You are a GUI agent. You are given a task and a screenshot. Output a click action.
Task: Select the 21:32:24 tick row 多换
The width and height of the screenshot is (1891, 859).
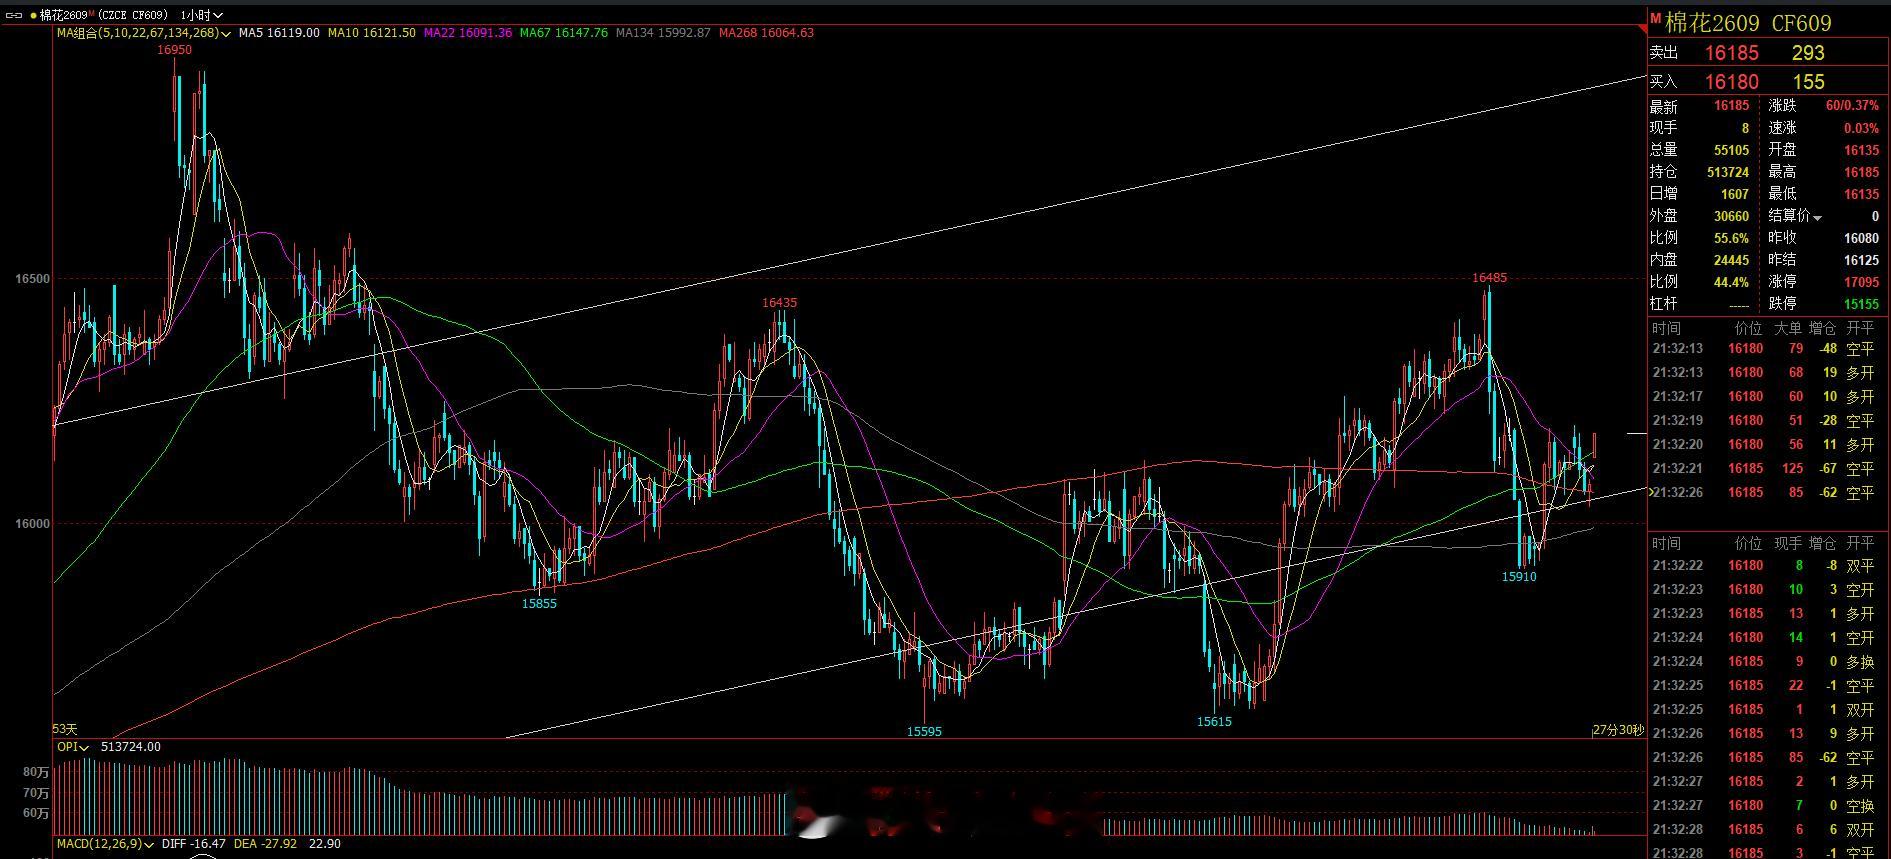[x=1765, y=662]
